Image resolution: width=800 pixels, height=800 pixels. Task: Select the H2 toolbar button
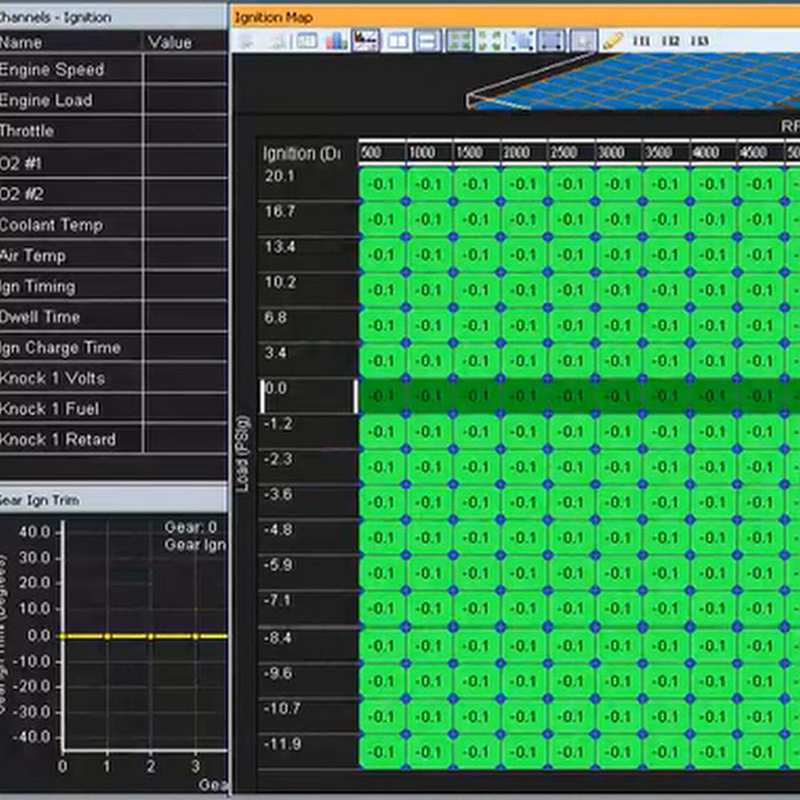(x=670, y=41)
